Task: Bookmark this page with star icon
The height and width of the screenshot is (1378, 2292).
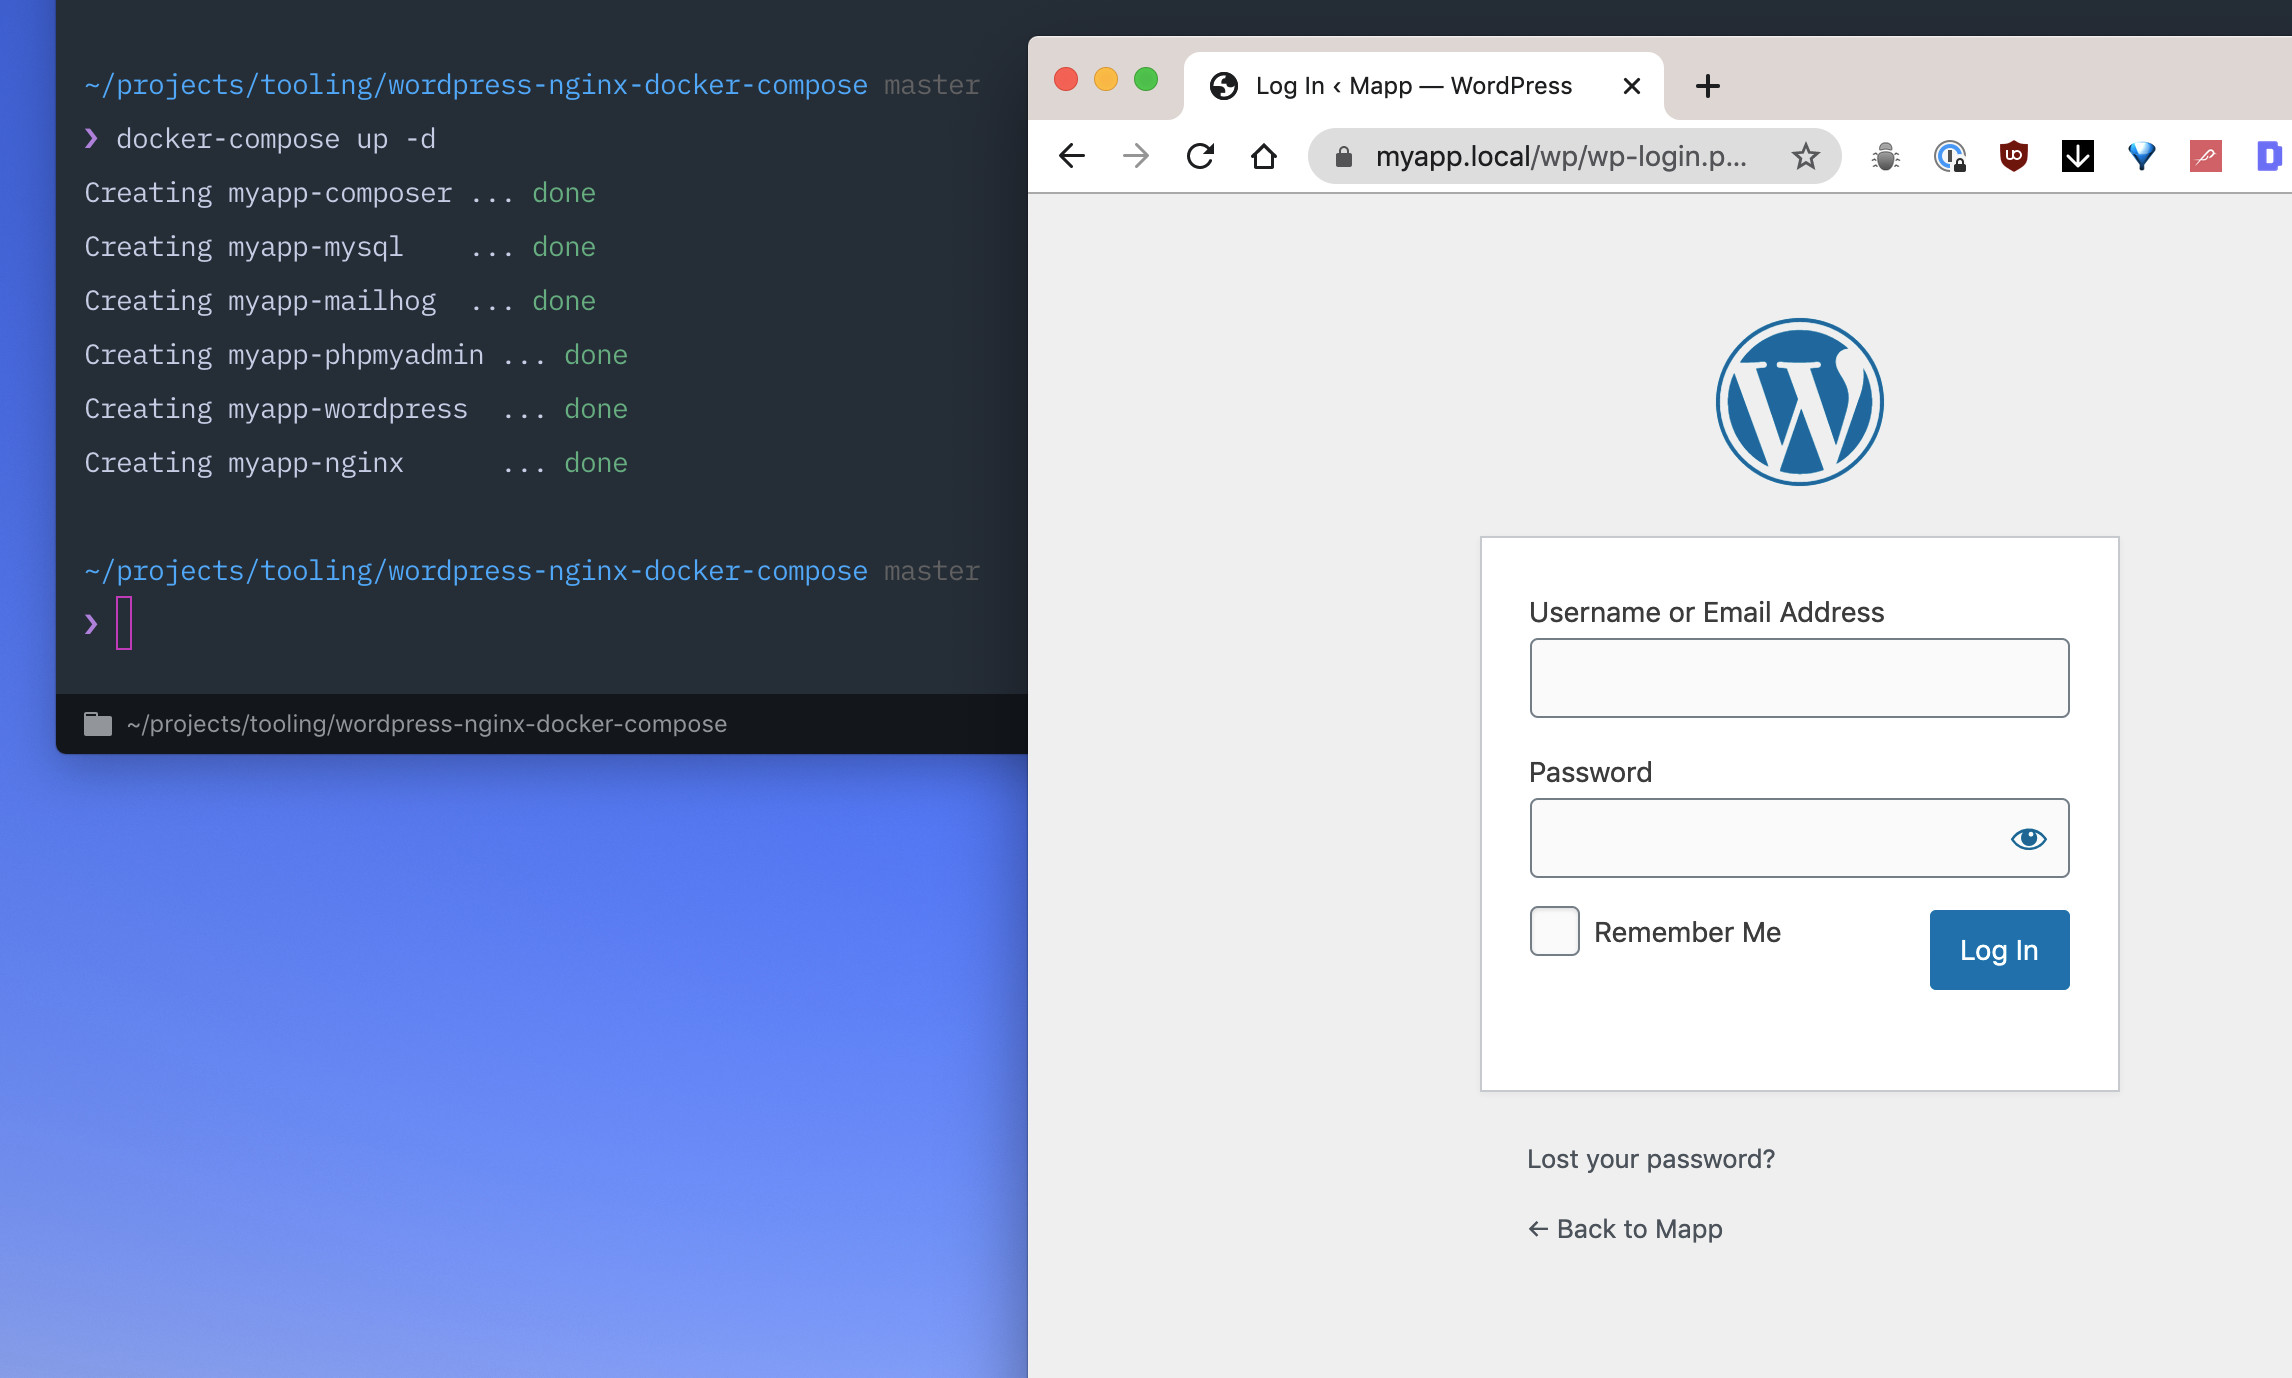Action: (x=1805, y=156)
